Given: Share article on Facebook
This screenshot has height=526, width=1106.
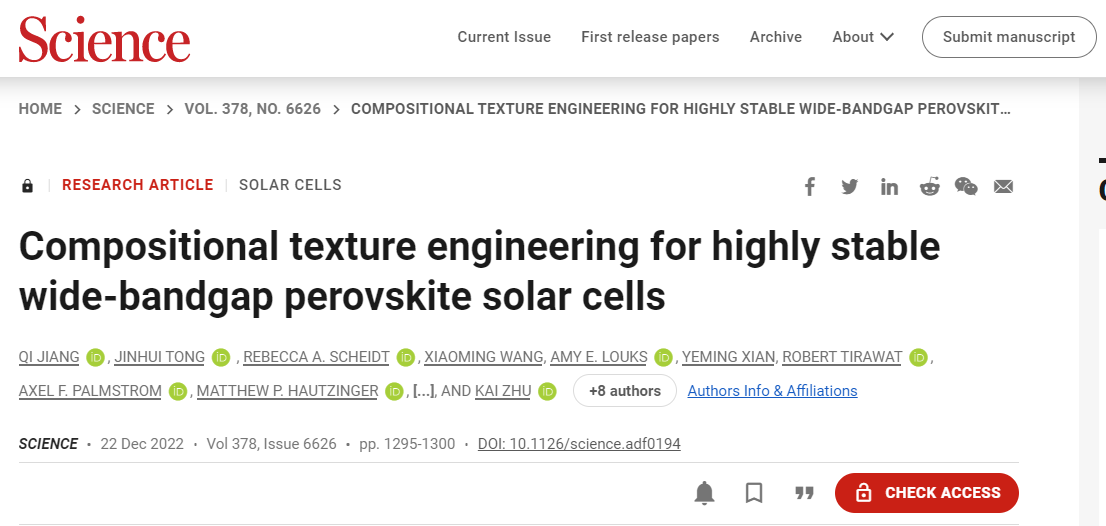Looking at the screenshot, I should 810,186.
